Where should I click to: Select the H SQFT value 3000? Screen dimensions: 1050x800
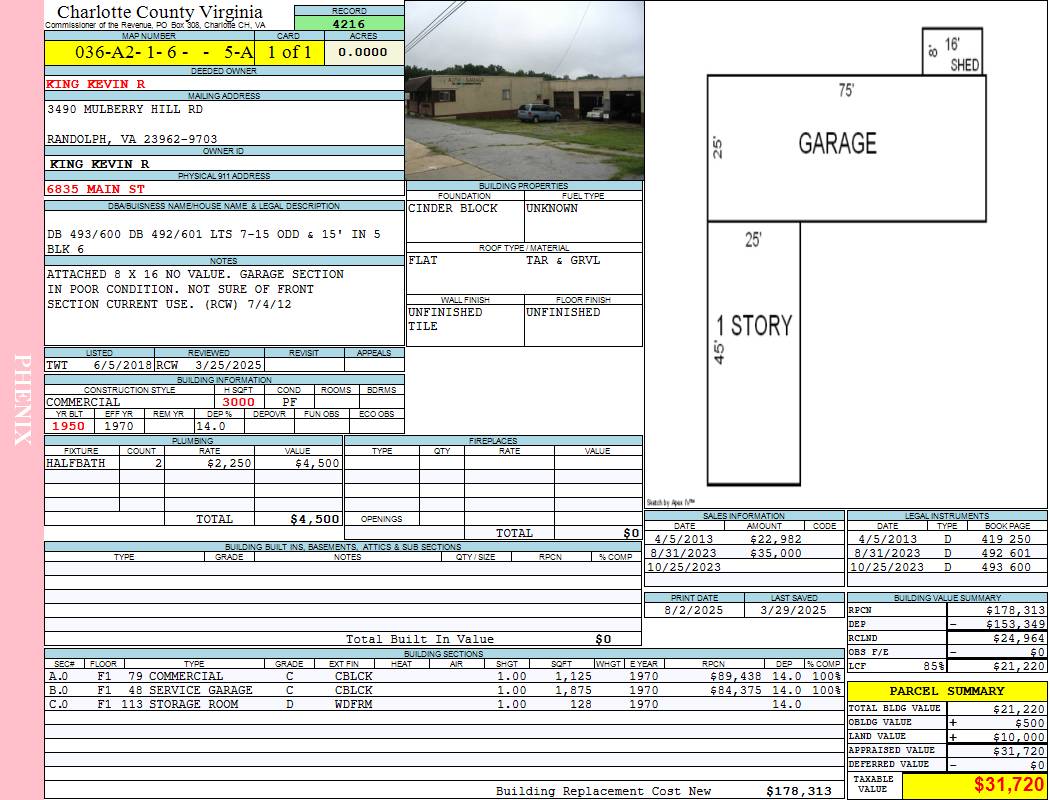(x=238, y=402)
